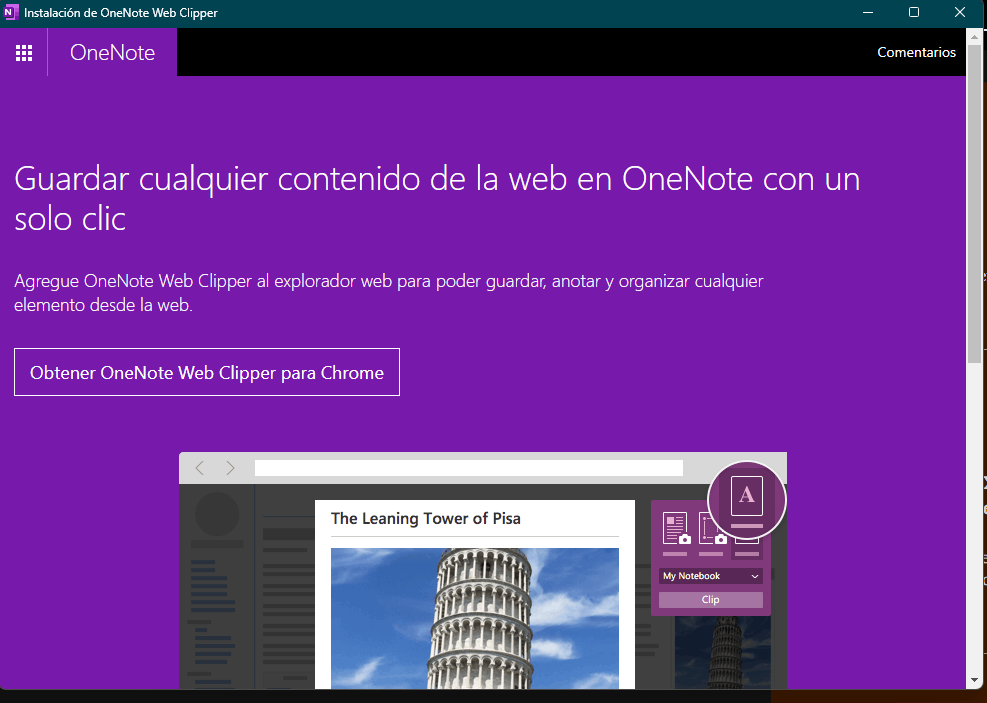Select the region clip icon
Image resolution: width=987 pixels, height=703 pixels.
click(x=712, y=529)
